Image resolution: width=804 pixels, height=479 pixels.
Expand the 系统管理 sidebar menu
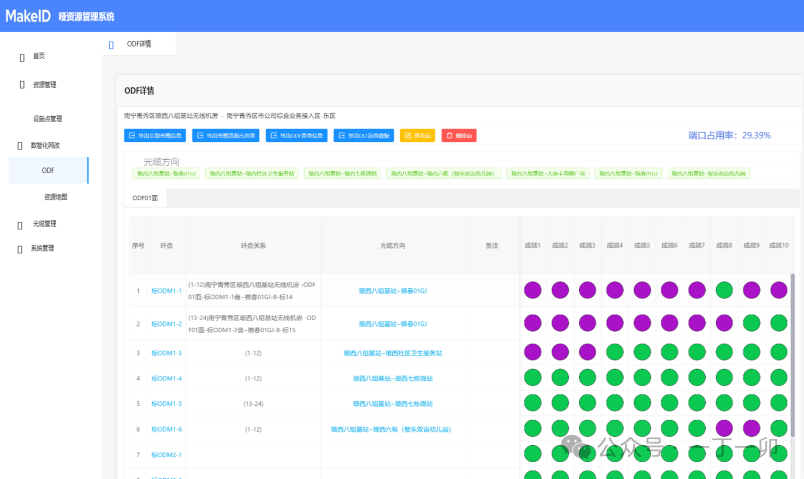click(42, 248)
